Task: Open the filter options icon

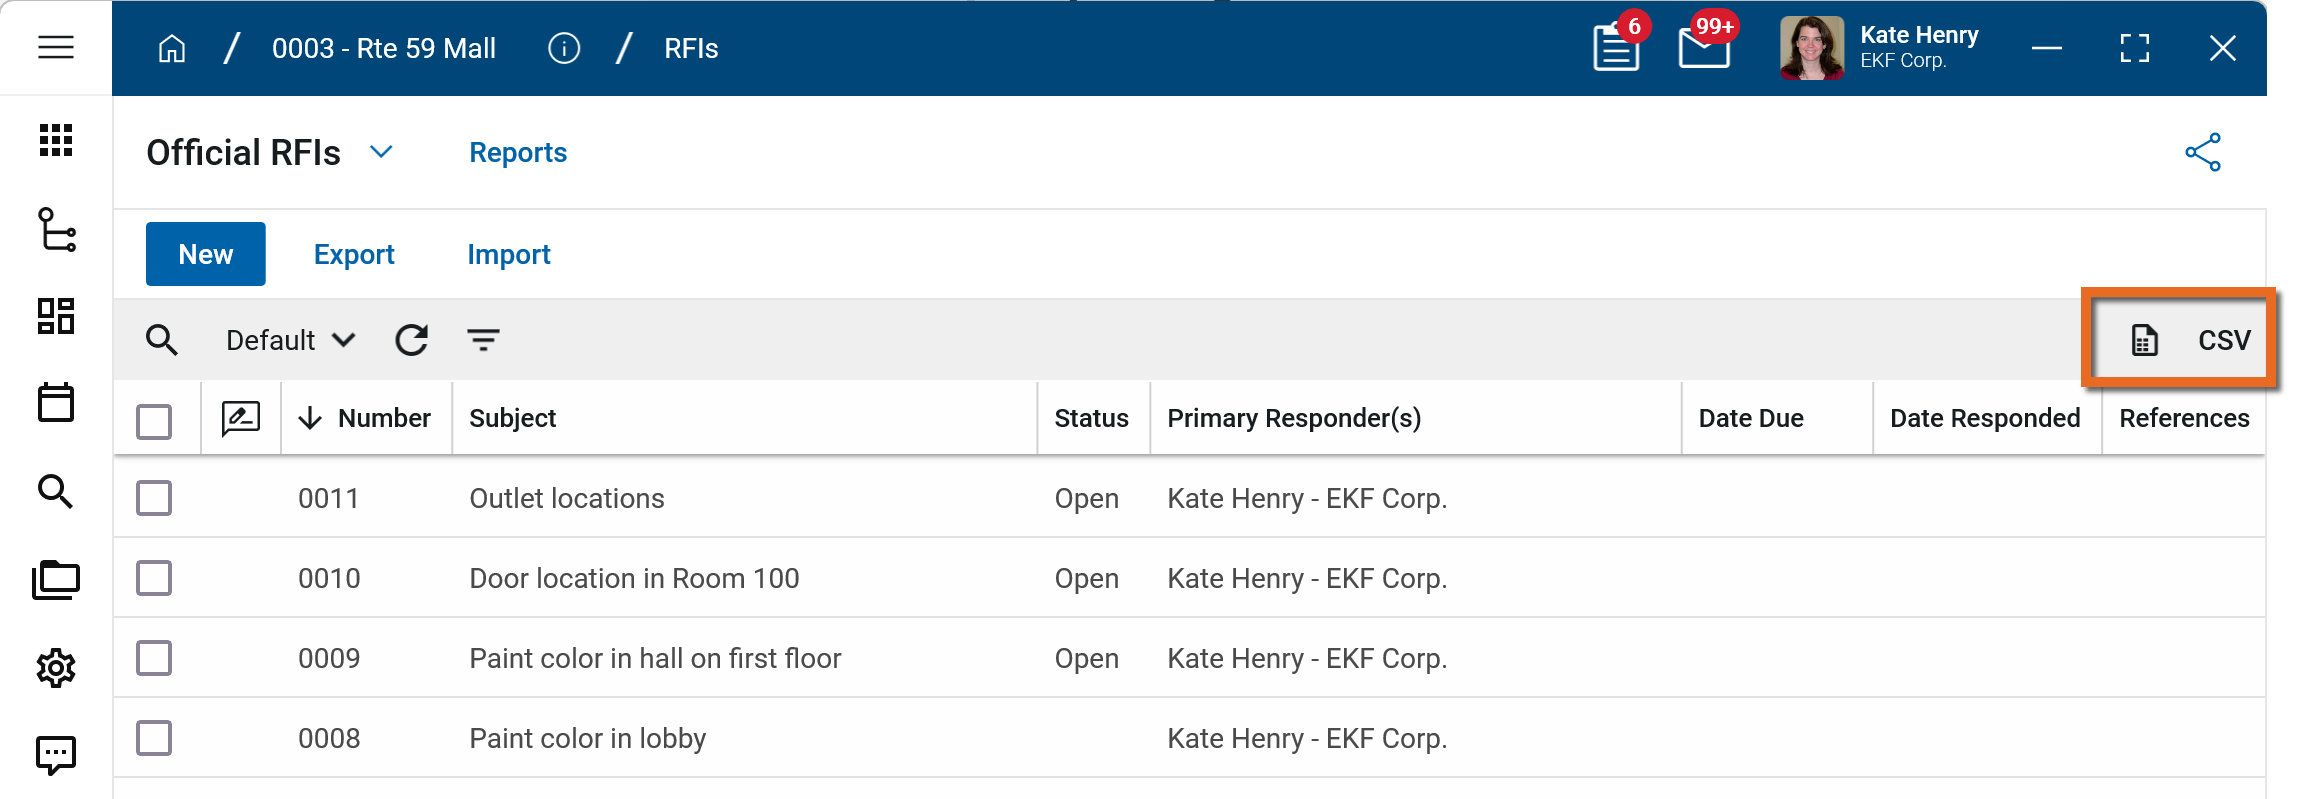Action: point(484,340)
